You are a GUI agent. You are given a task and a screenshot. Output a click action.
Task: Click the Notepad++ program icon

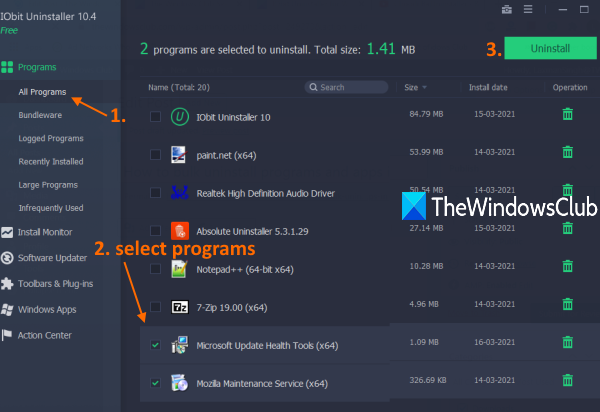click(179, 269)
